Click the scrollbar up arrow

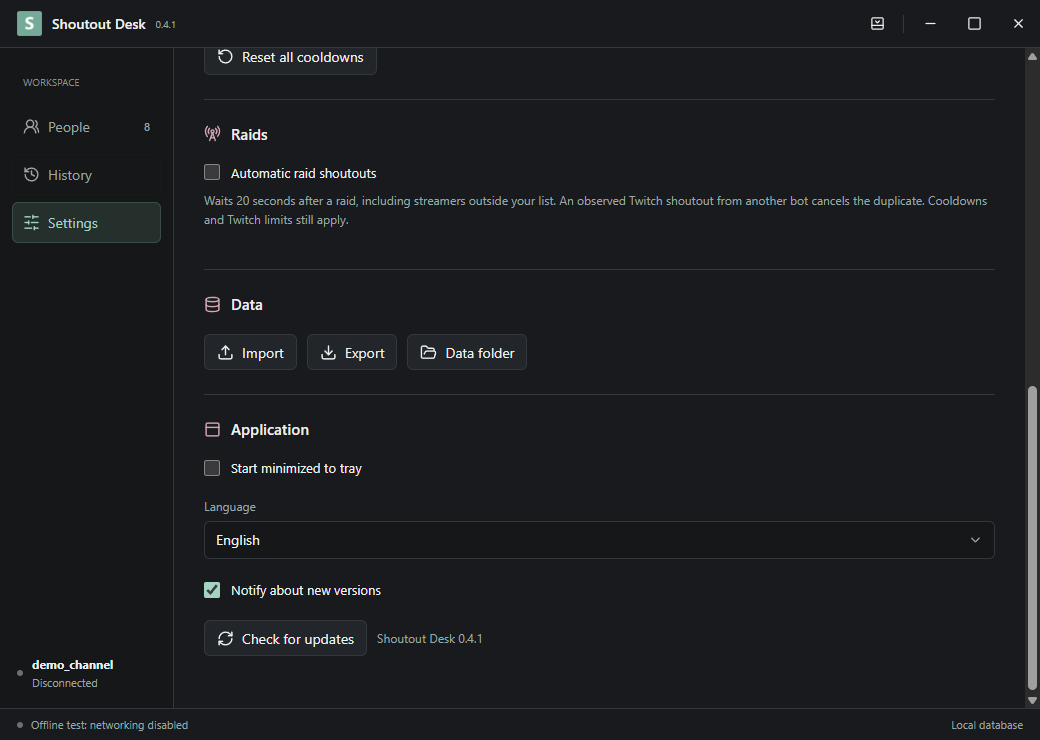click(x=1032, y=57)
